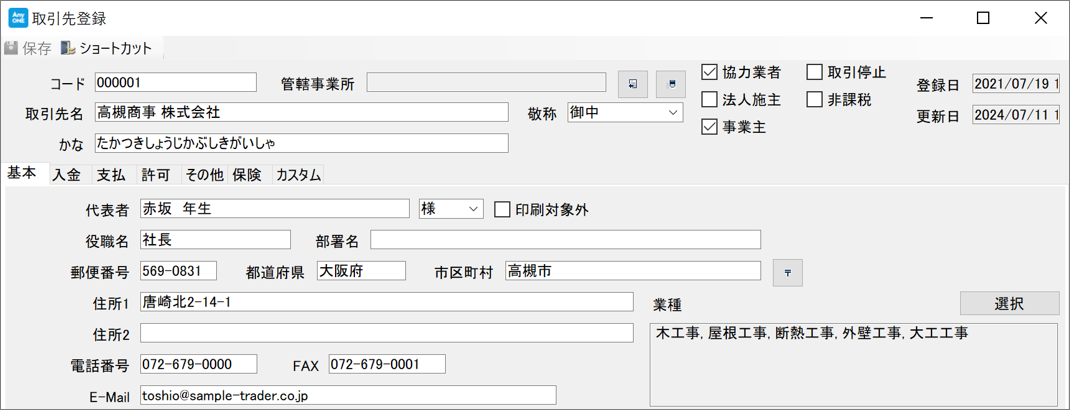Image resolution: width=1070 pixels, height=410 pixels.
Task: Click the 登録日 date field
Action: tap(1016, 84)
